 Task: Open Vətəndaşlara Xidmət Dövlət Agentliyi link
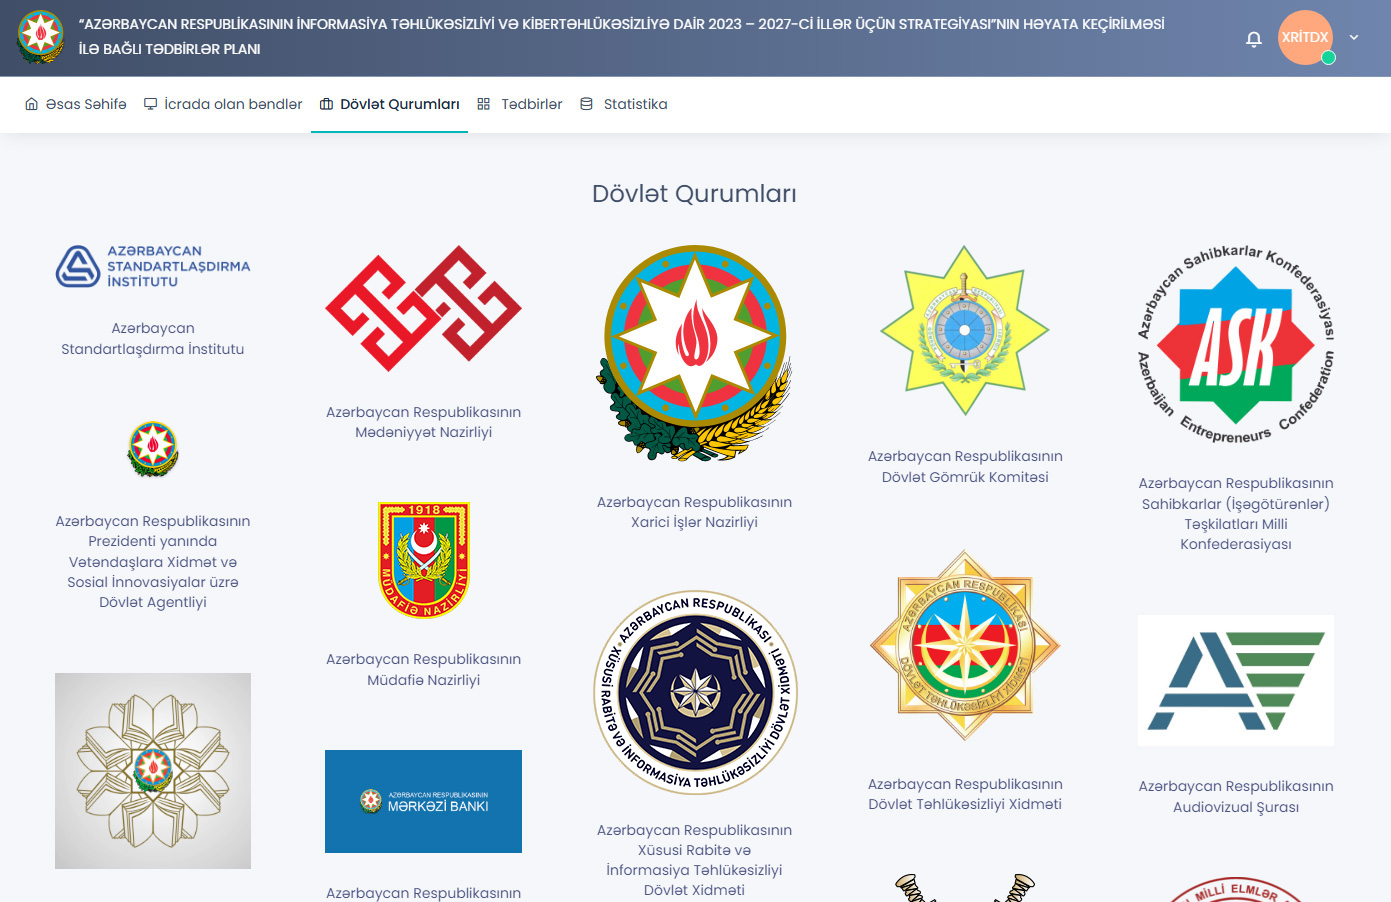click(153, 562)
